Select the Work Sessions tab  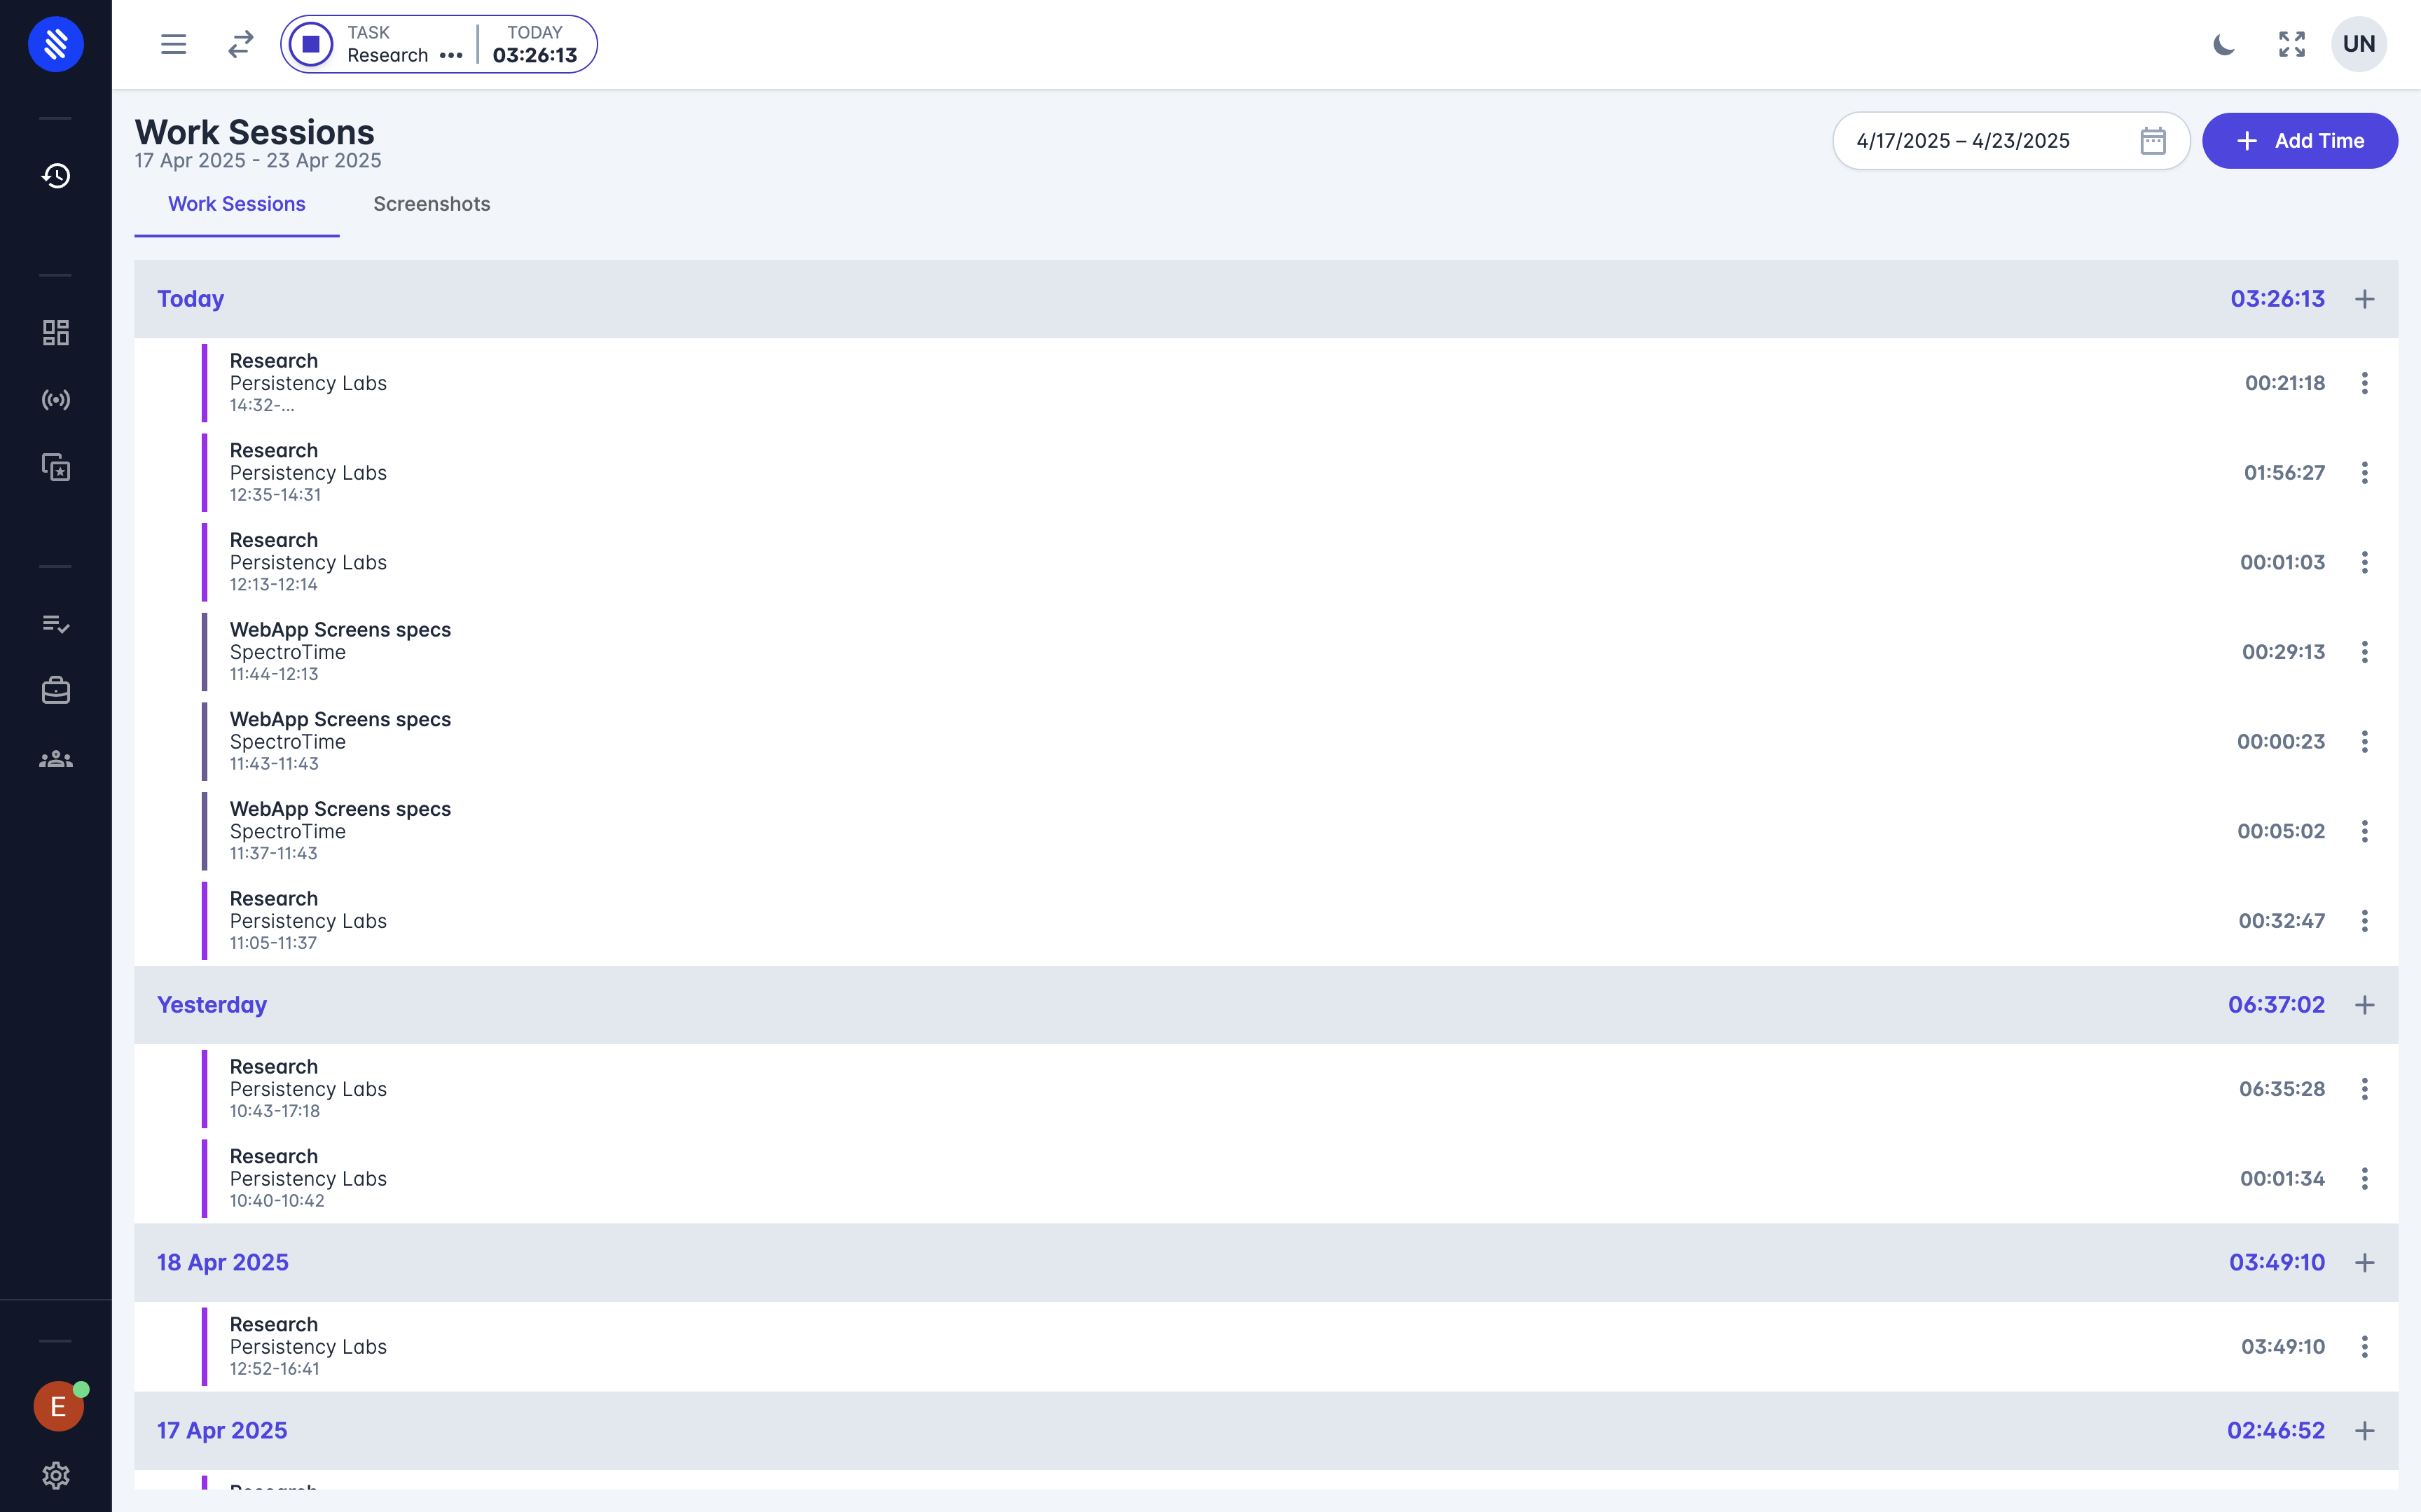click(237, 204)
